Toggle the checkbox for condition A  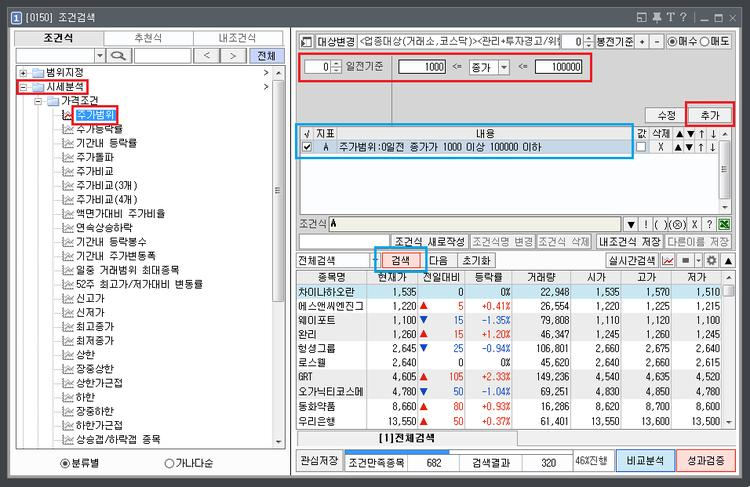307,147
